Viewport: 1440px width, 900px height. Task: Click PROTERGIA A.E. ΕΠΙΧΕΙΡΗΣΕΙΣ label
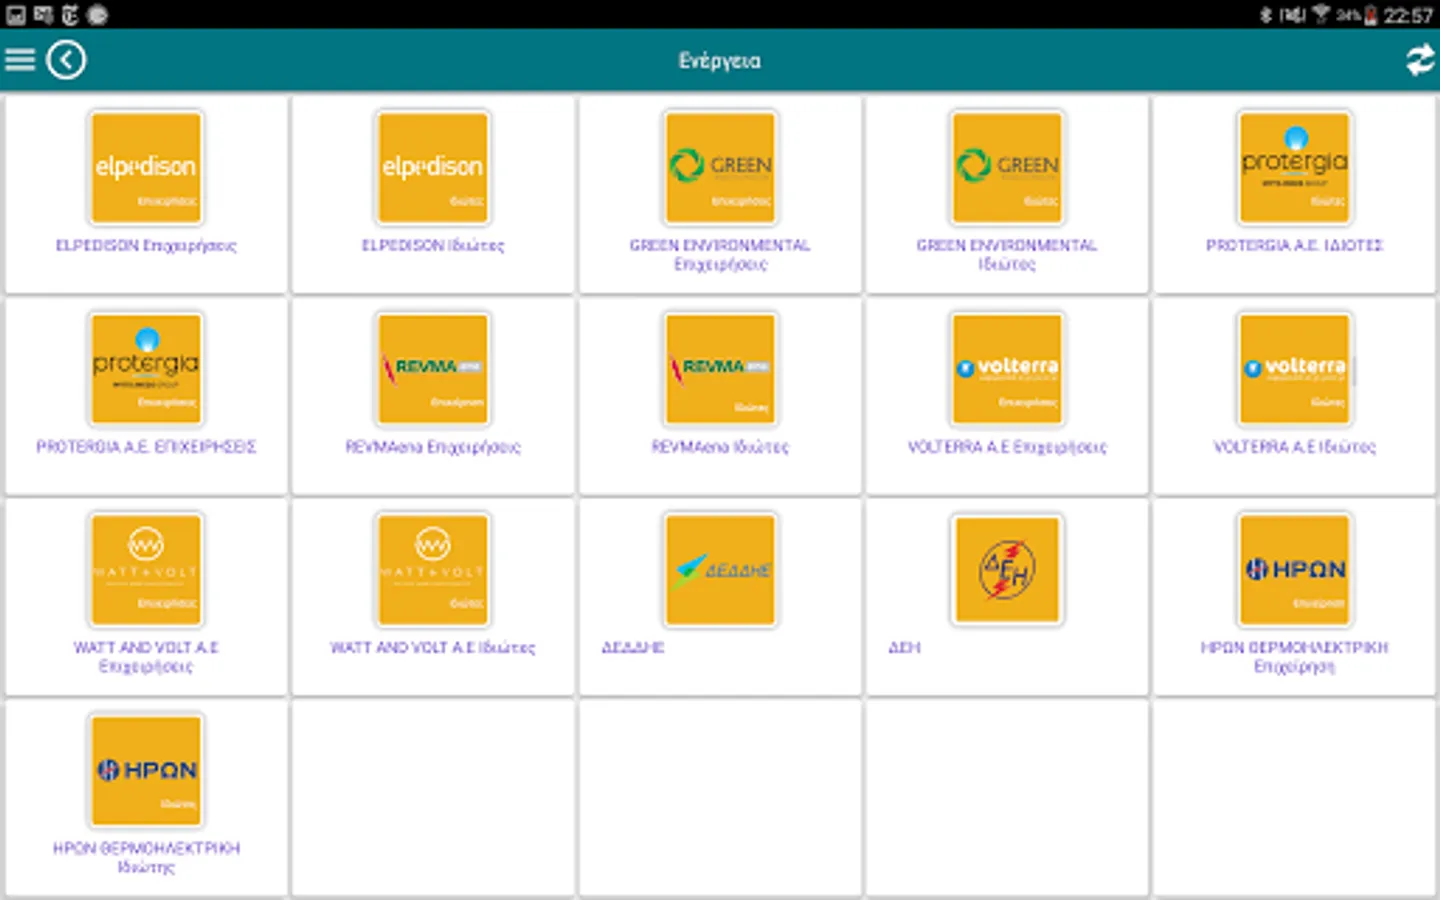point(146,447)
